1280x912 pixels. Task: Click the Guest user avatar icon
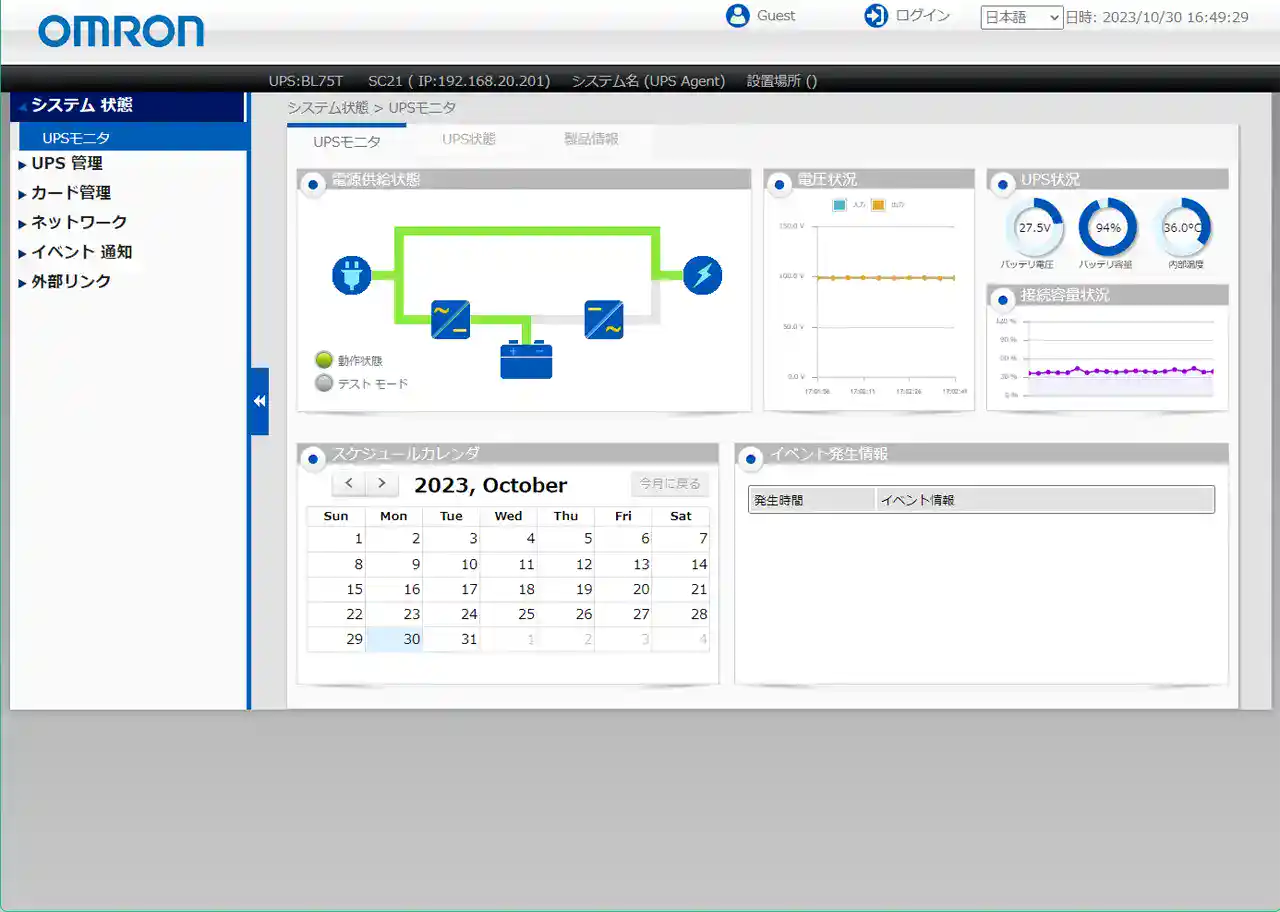click(738, 16)
